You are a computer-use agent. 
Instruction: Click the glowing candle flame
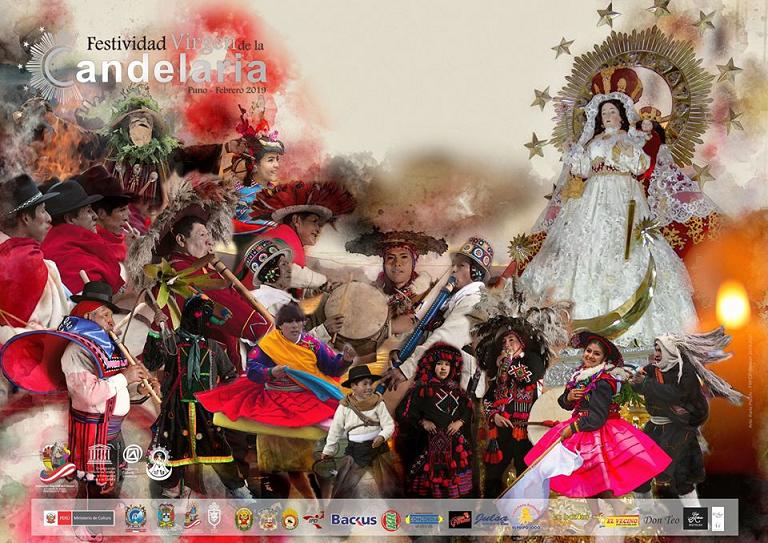(x=733, y=304)
